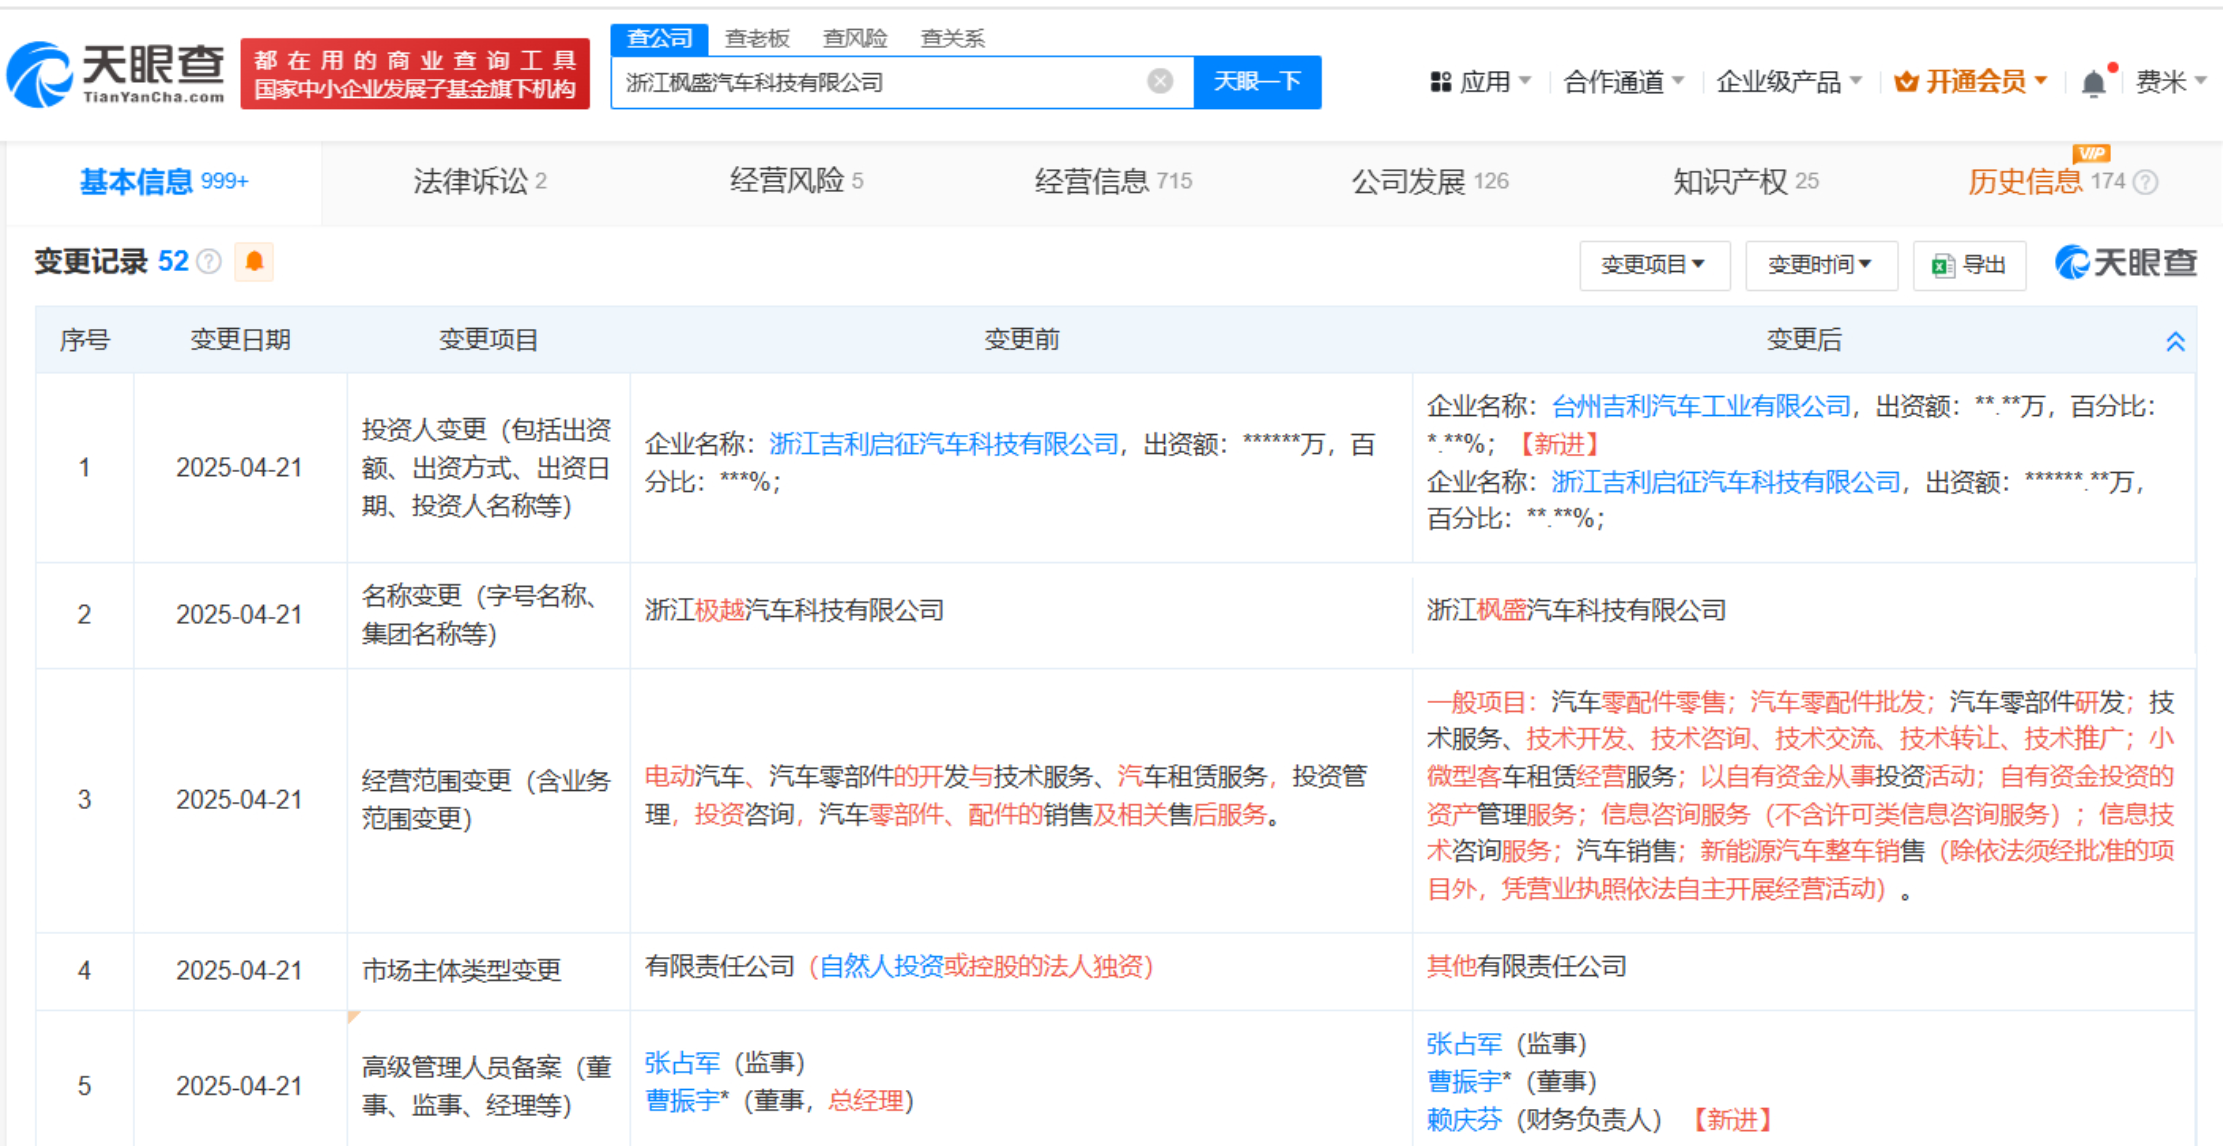Switch to the 查关系 search tab
The image size is (2223, 1146).
pyautogui.click(x=952, y=39)
